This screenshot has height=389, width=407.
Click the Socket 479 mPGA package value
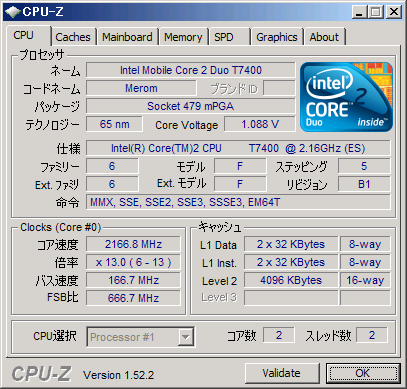pyautogui.click(x=191, y=106)
